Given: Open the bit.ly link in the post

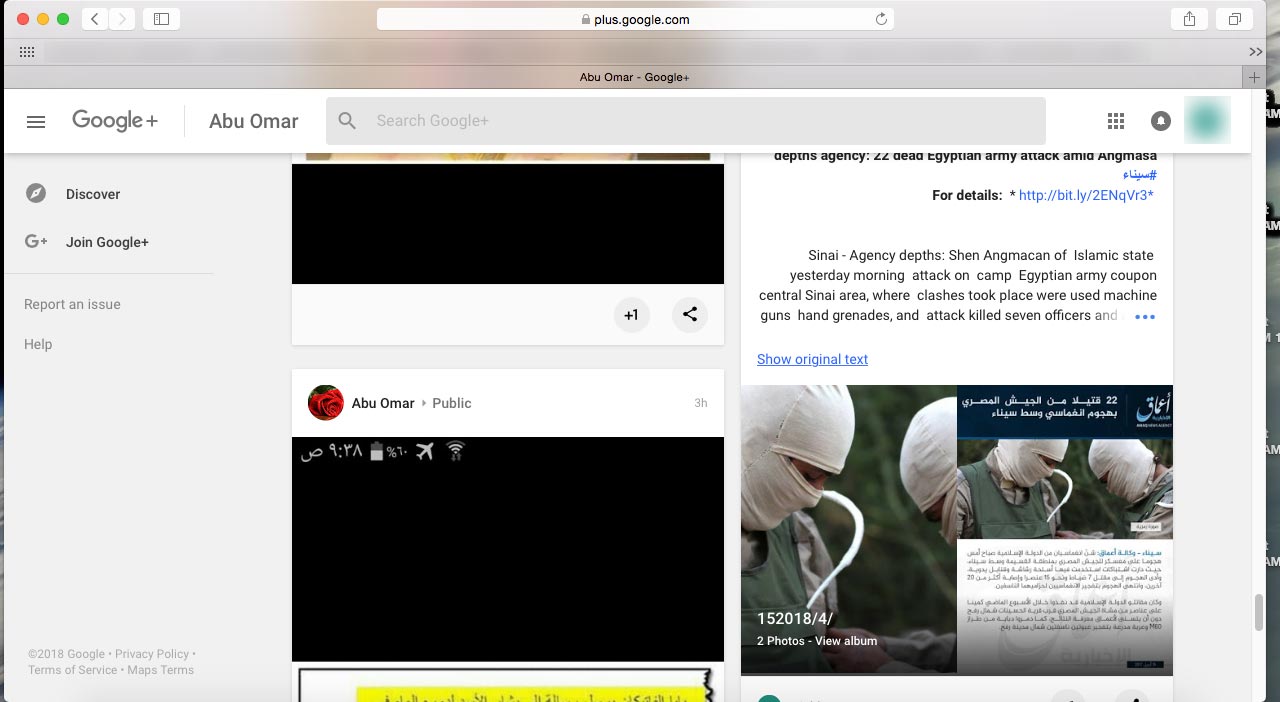Looking at the screenshot, I should click(x=1085, y=195).
